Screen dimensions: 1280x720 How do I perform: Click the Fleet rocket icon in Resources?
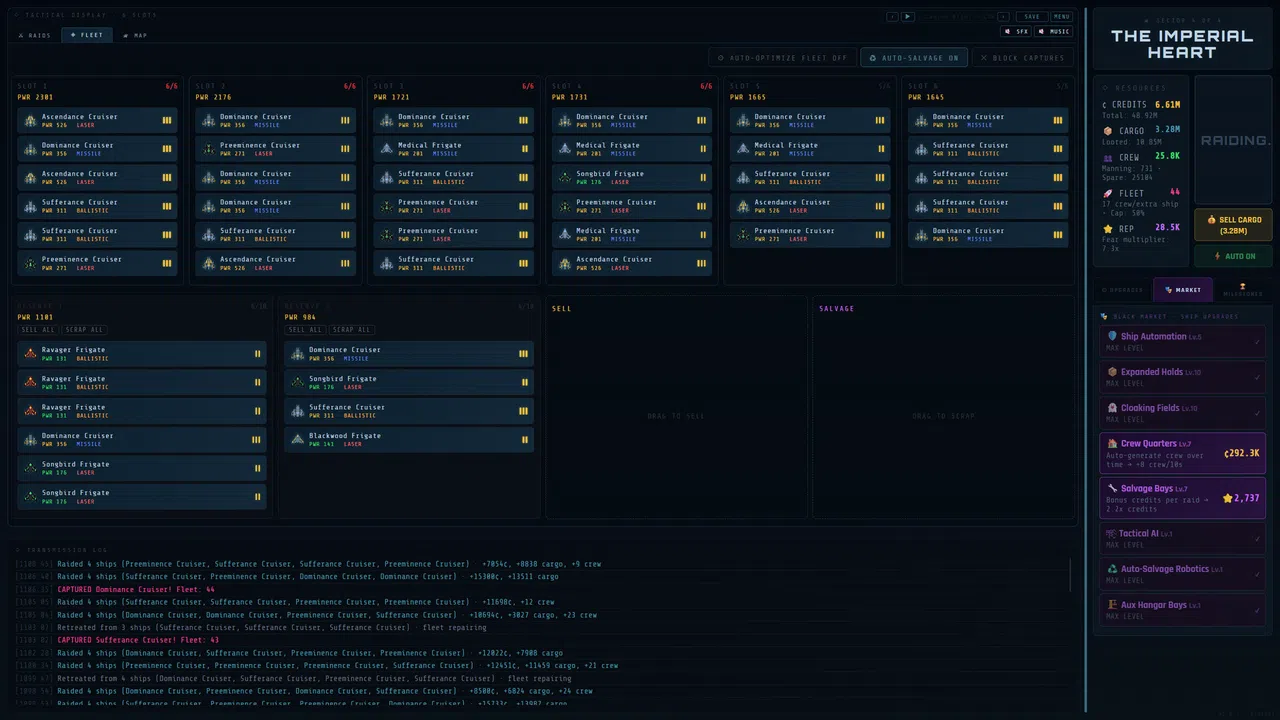pyautogui.click(x=1107, y=193)
